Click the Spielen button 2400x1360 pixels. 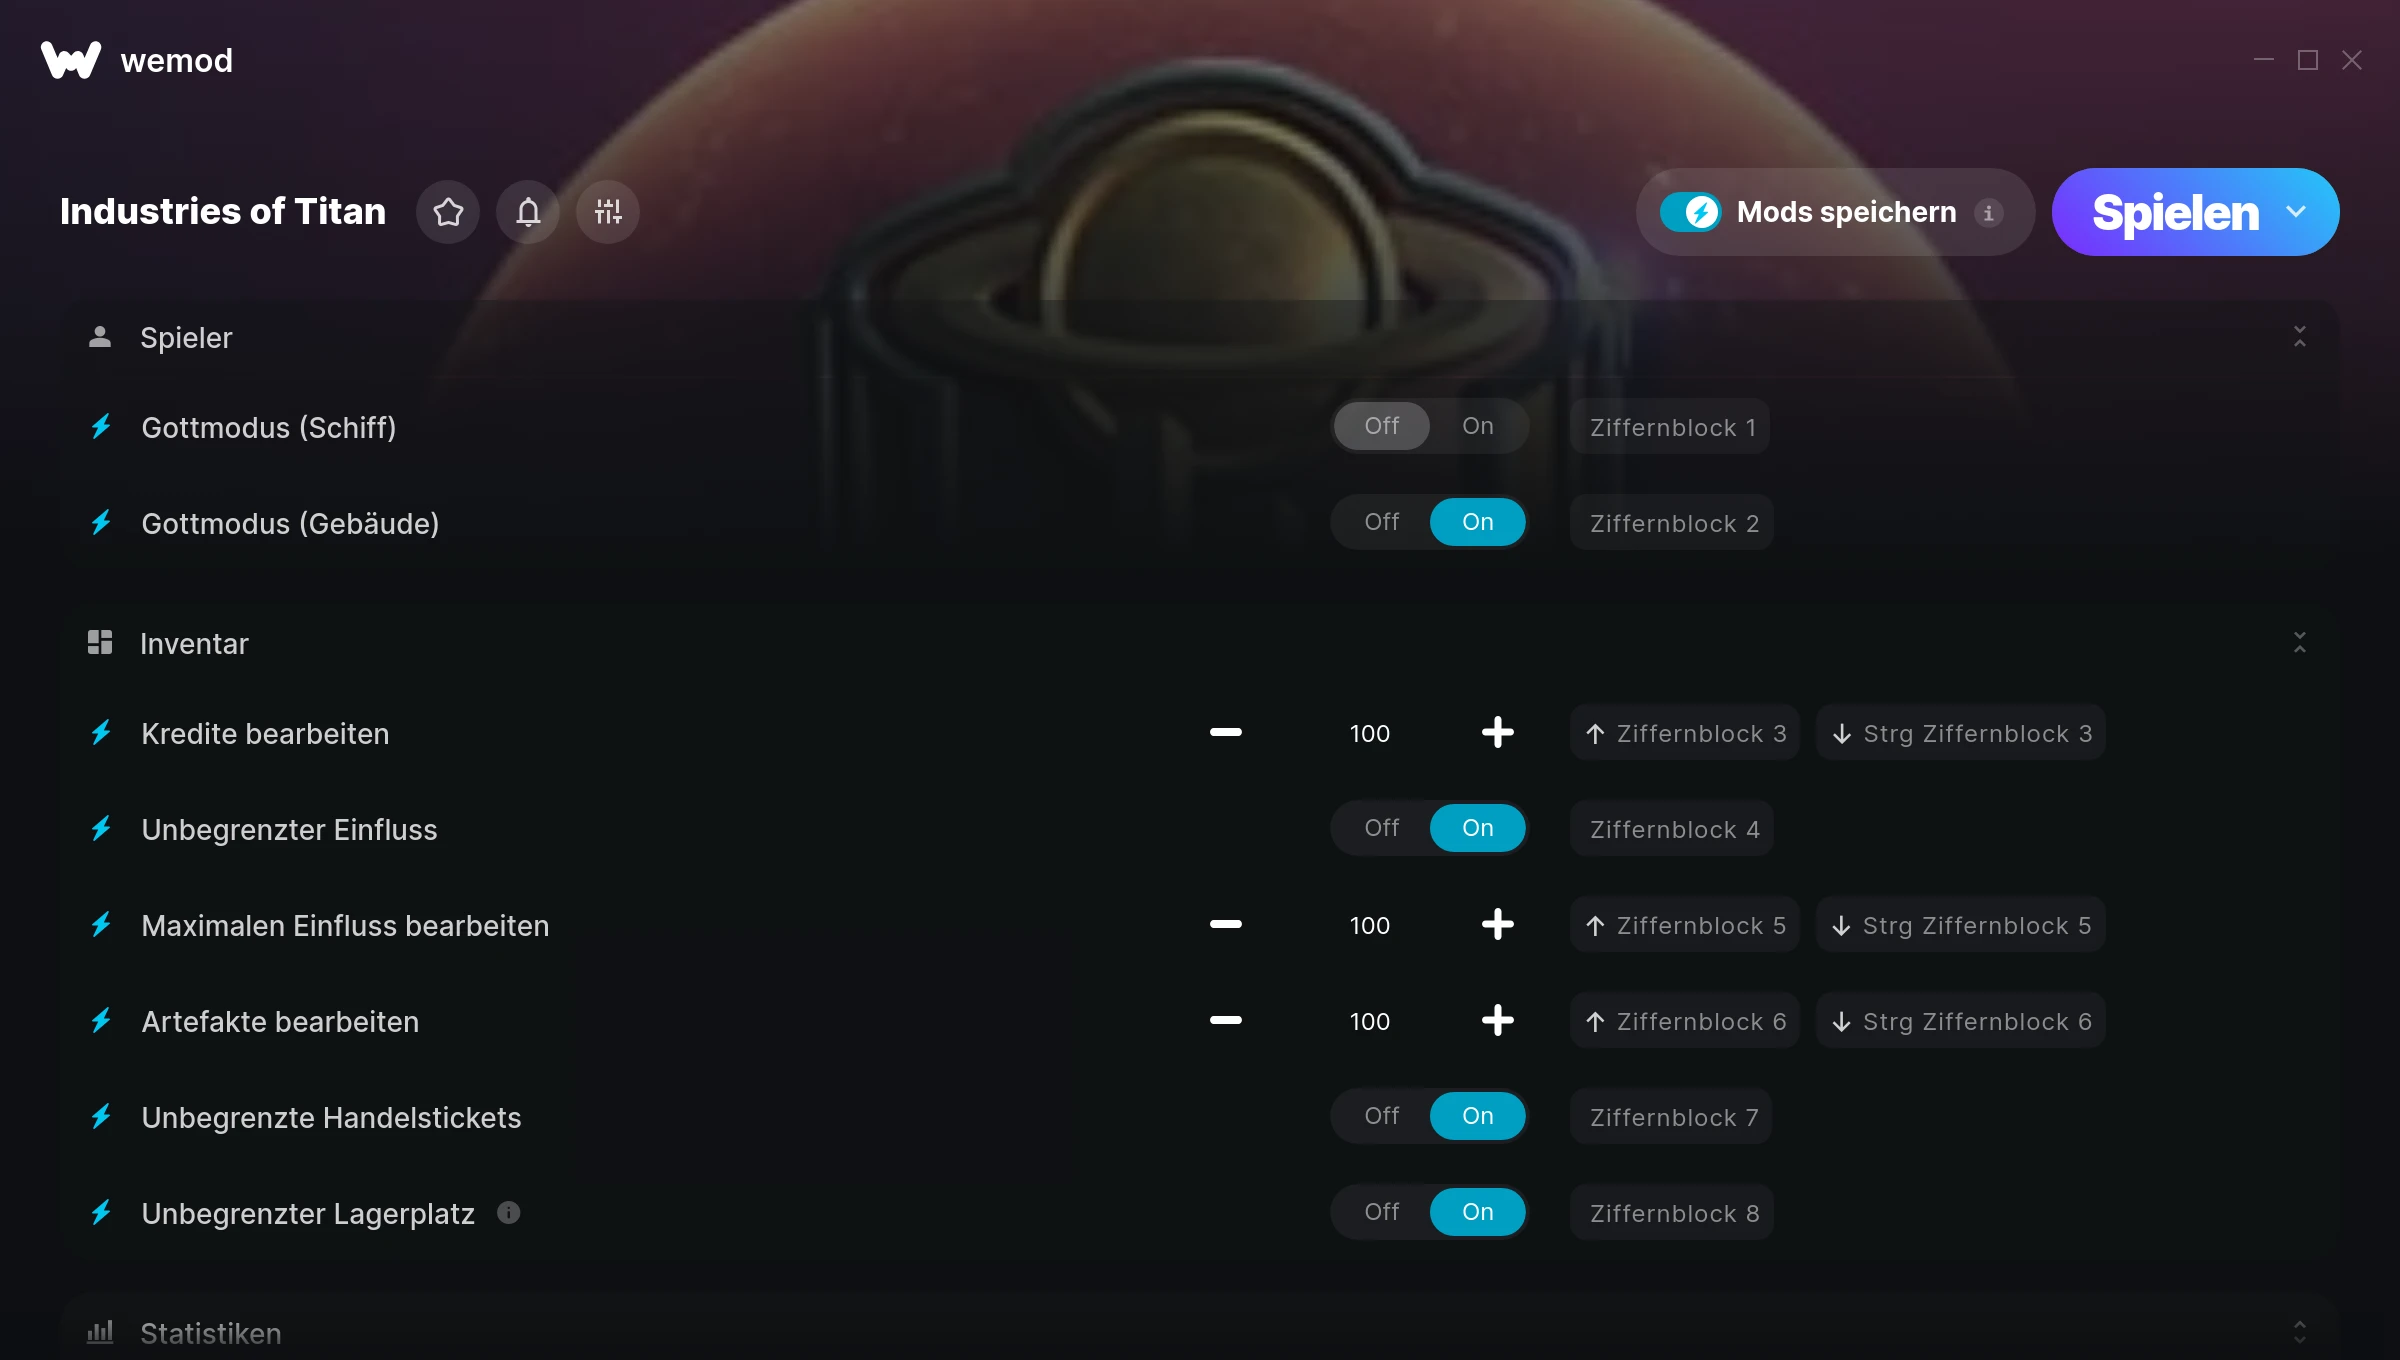pyautogui.click(x=2175, y=212)
